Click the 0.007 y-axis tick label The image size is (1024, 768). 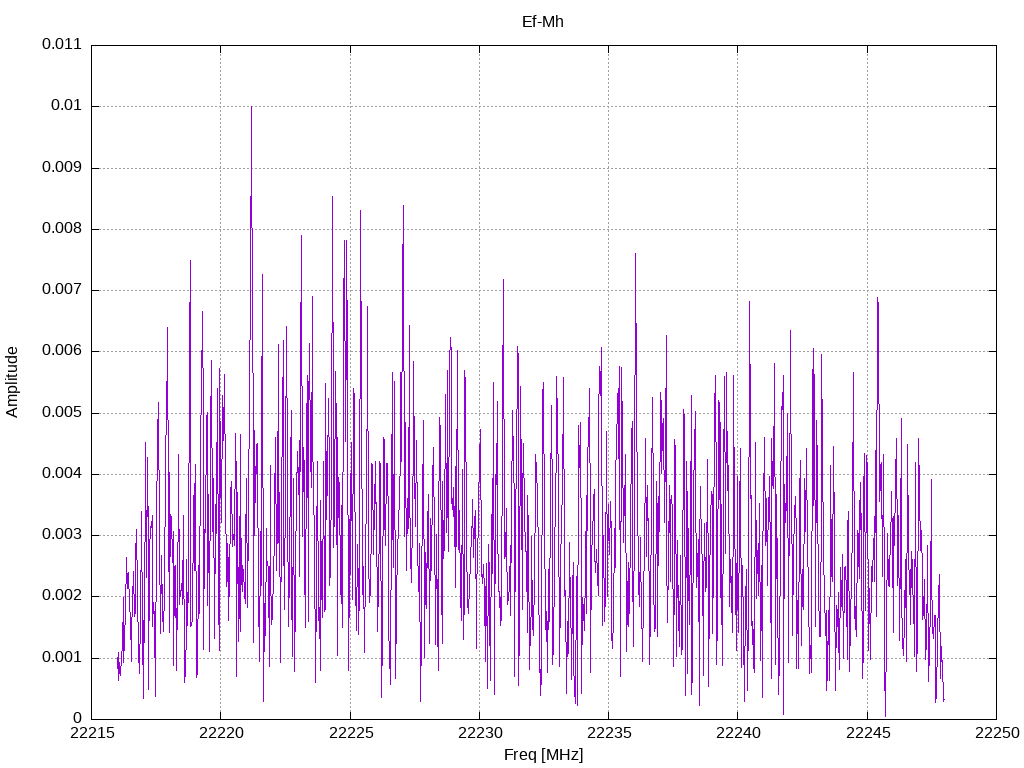[61, 290]
